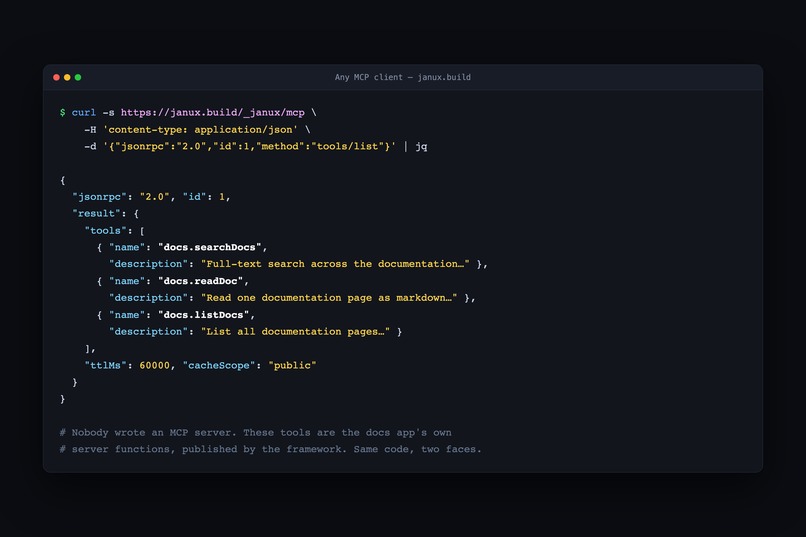
Task: Click the 'List all documentation pages…' description
Action: click(x=295, y=332)
